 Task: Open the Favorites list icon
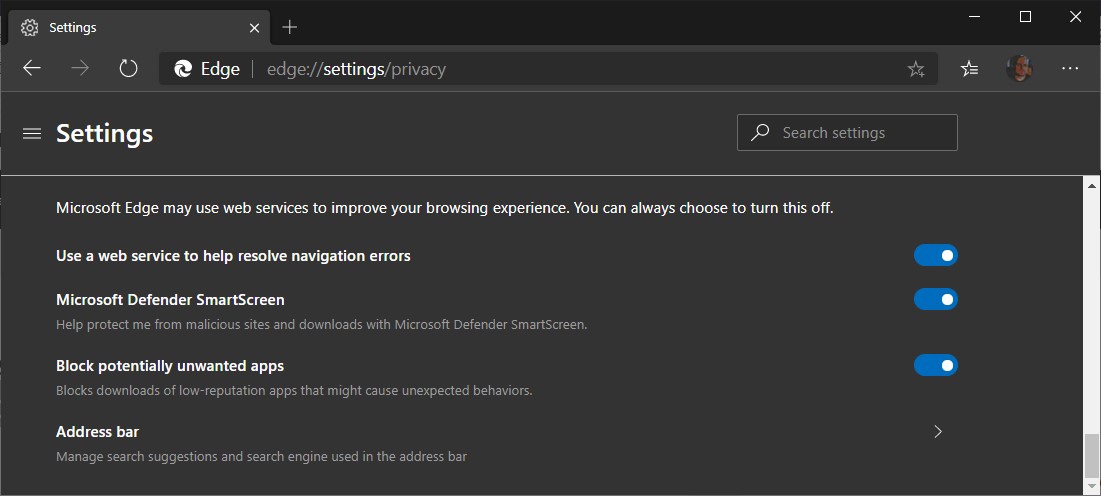[x=970, y=68]
